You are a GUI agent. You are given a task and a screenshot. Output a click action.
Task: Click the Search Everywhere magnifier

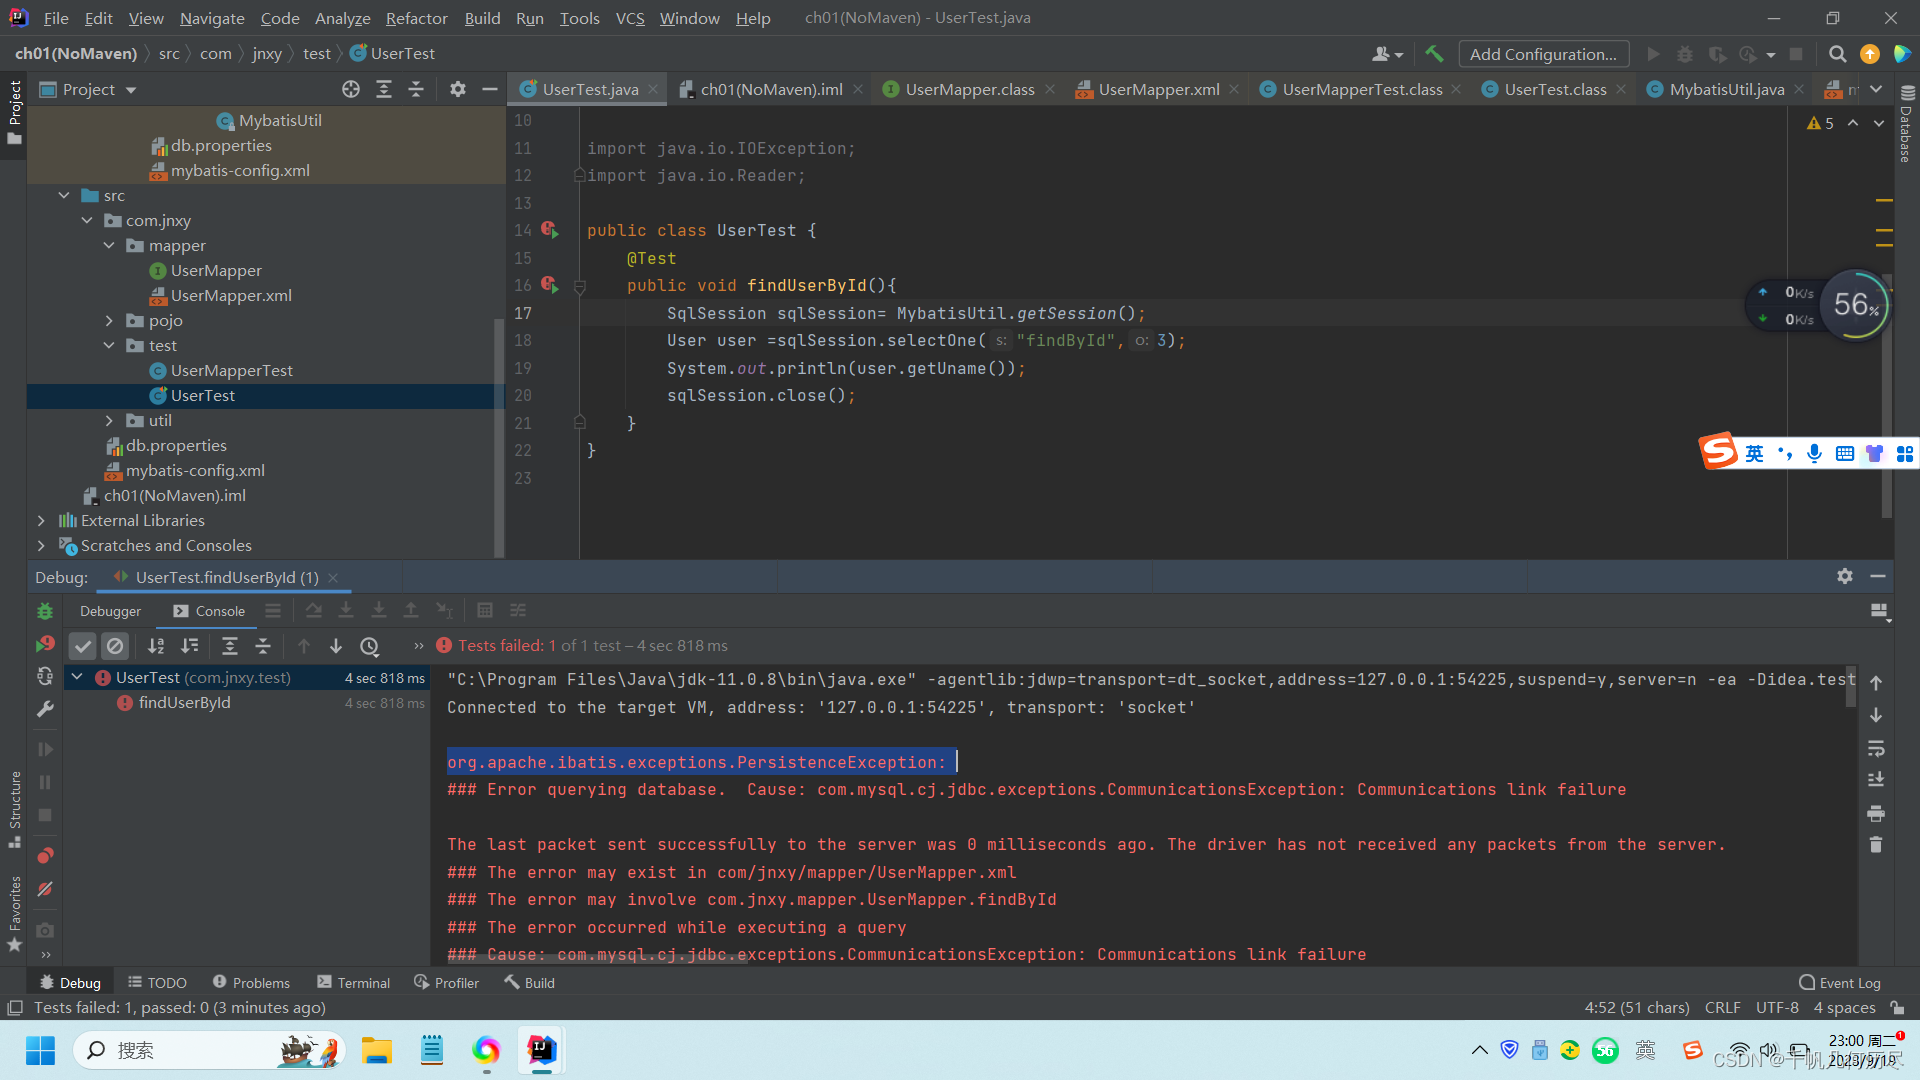point(1838,54)
